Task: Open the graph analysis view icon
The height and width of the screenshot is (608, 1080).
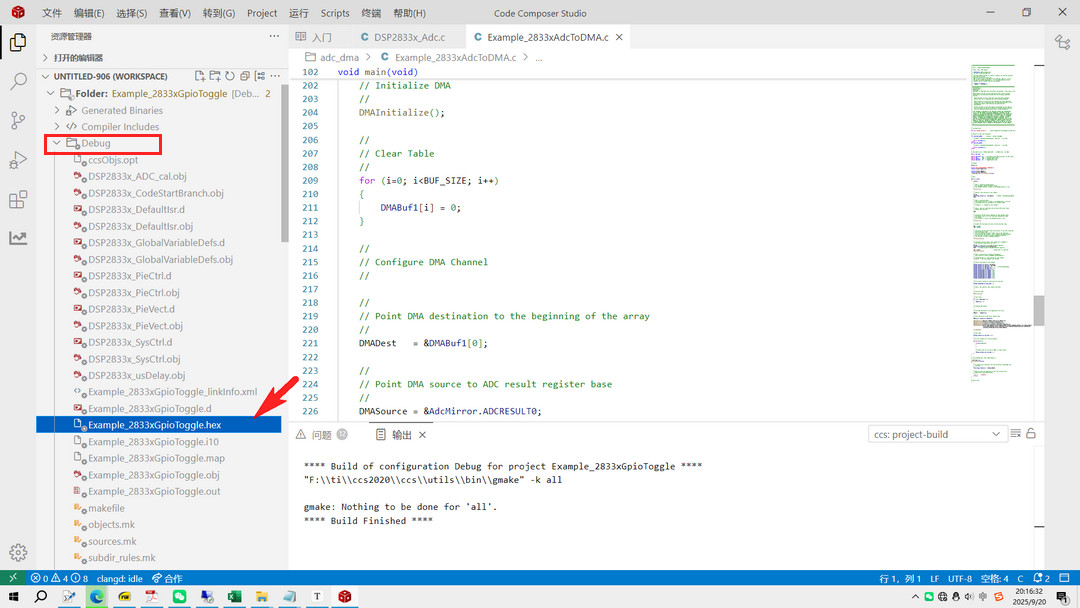Action: pos(18,238)
